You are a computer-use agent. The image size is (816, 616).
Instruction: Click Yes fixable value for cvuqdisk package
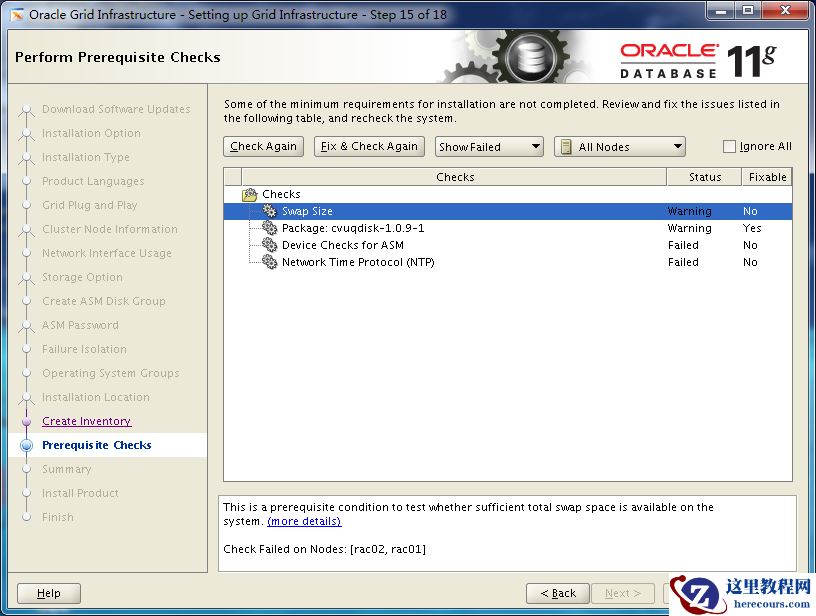pos(752,228)
